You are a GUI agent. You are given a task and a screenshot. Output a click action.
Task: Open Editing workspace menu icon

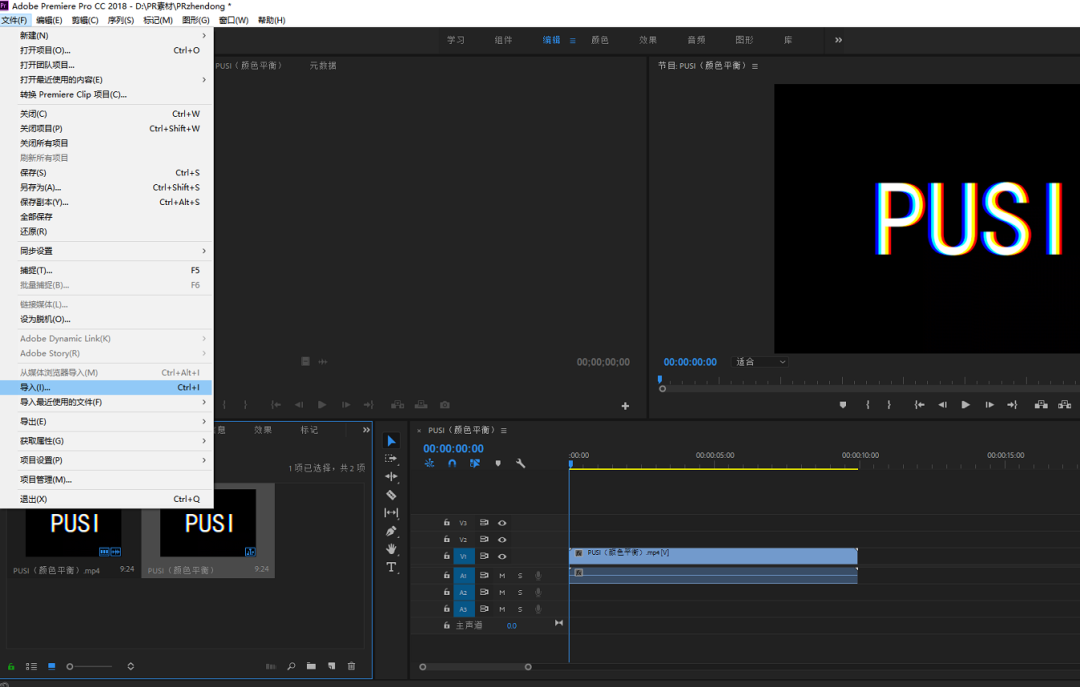572,41
